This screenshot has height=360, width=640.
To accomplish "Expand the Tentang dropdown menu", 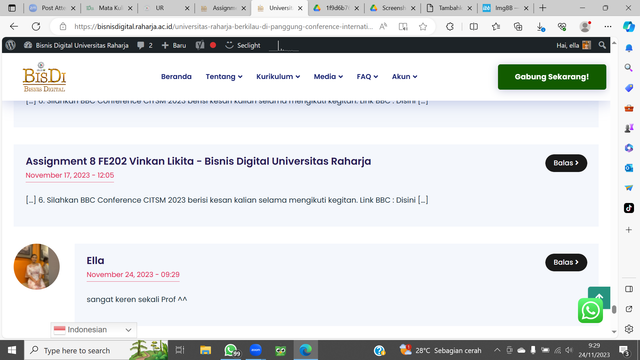I will [x=224, y=77].
